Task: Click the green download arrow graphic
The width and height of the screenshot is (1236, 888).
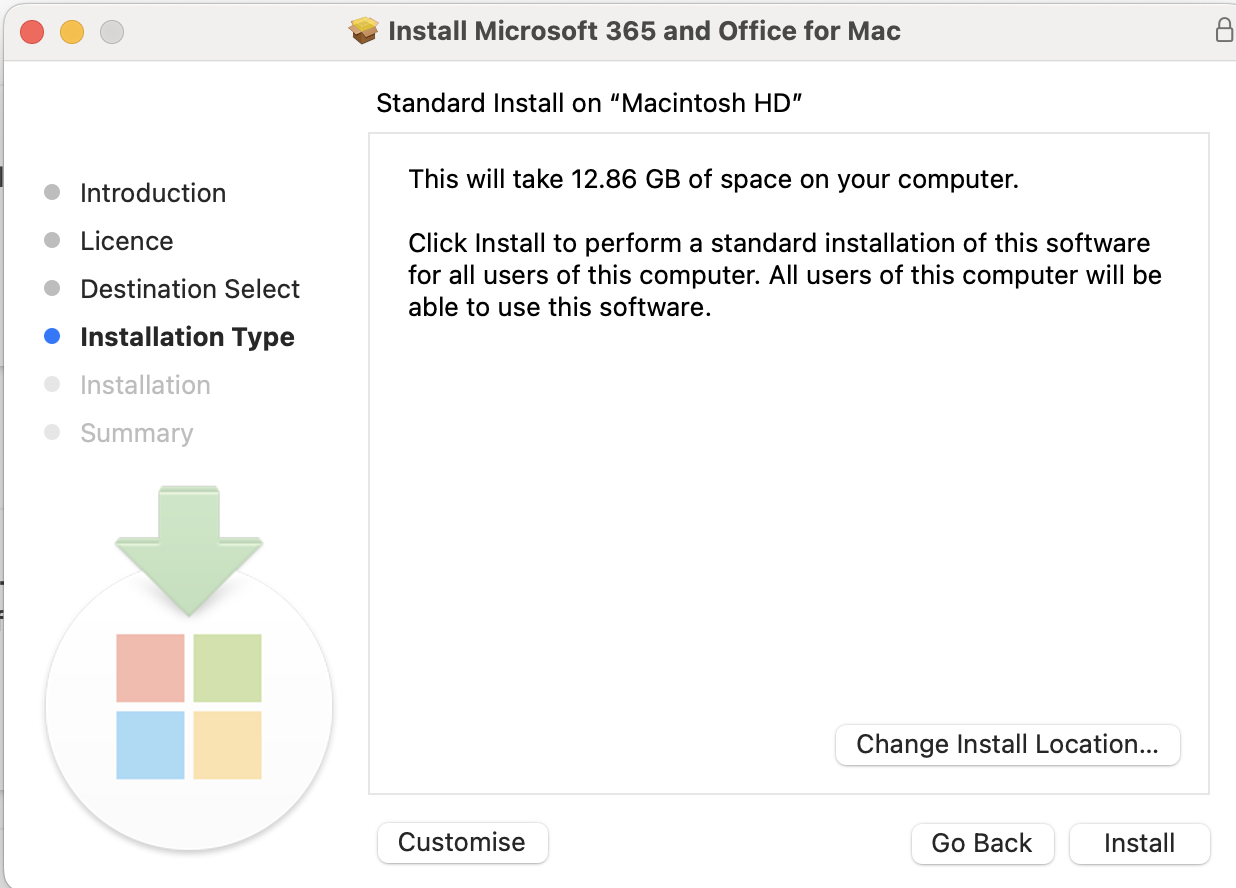Action: 189,550
